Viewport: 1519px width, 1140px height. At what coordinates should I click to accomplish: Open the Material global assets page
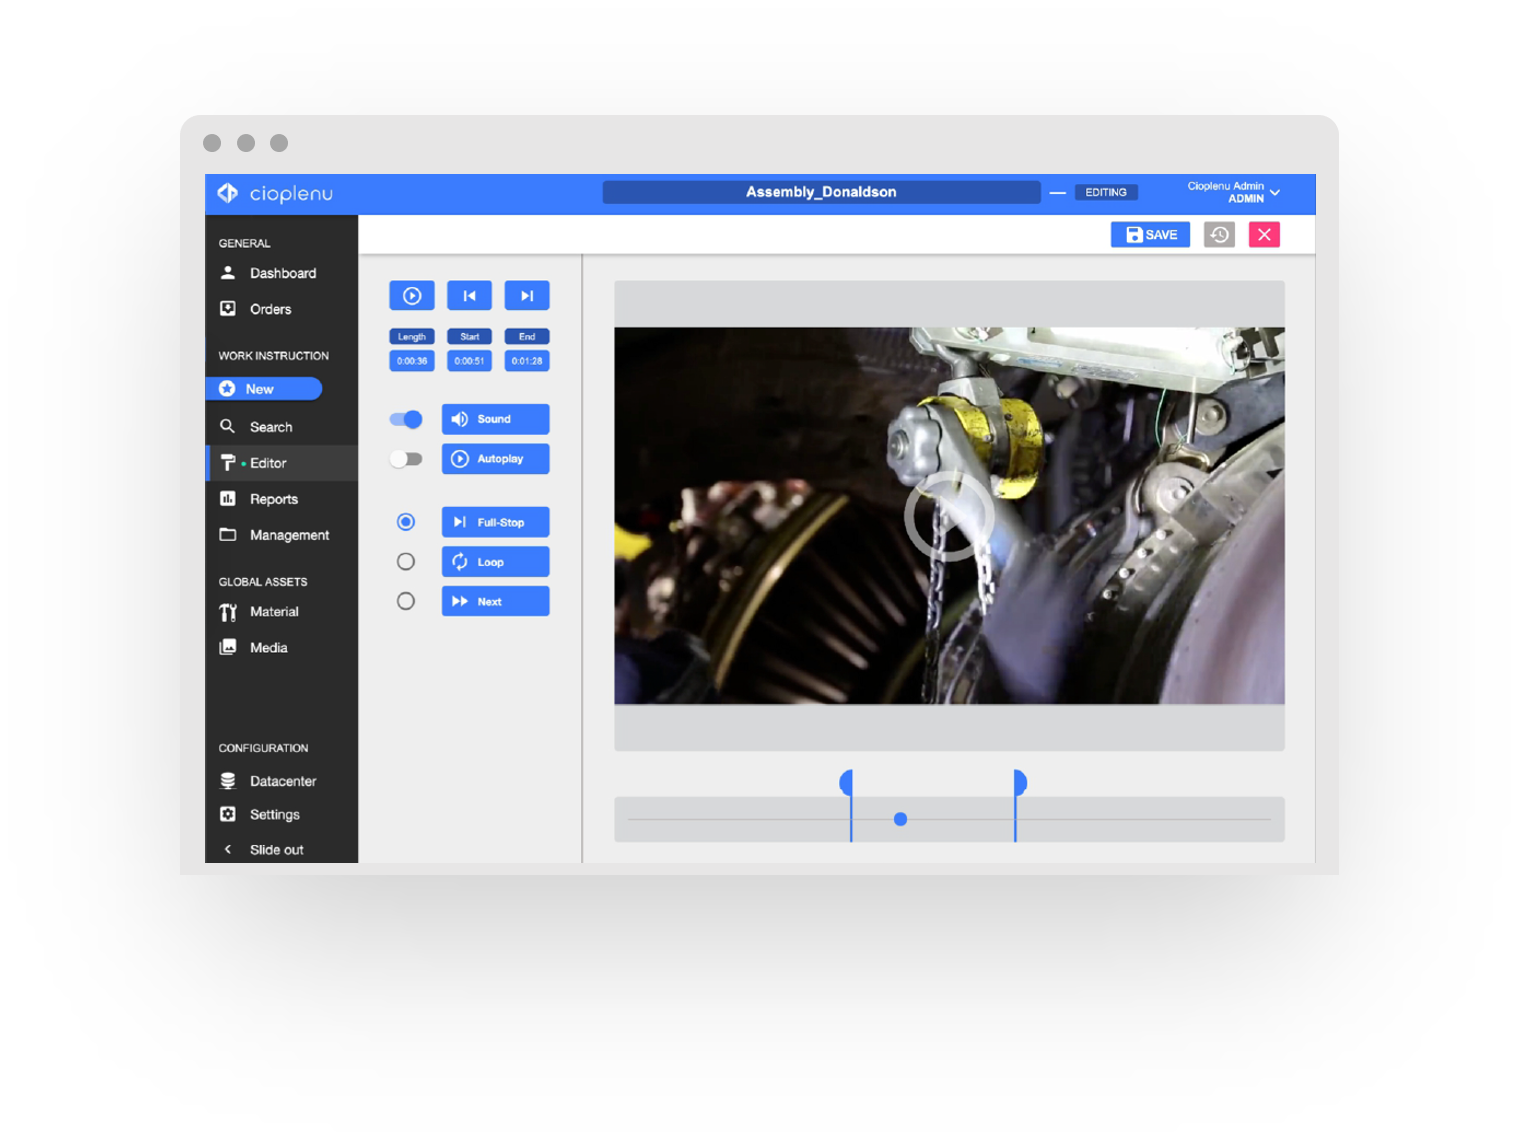[x=273, y=612]
